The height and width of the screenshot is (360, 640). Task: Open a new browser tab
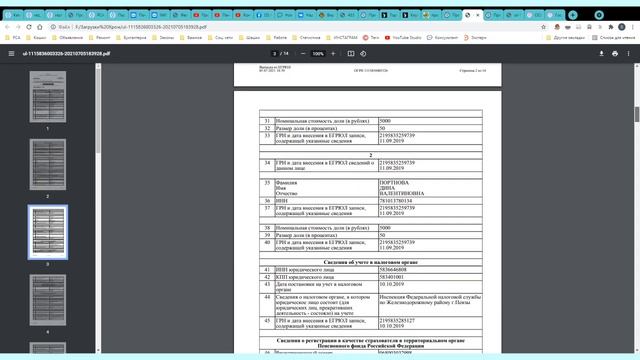click(x=573, y=15)
